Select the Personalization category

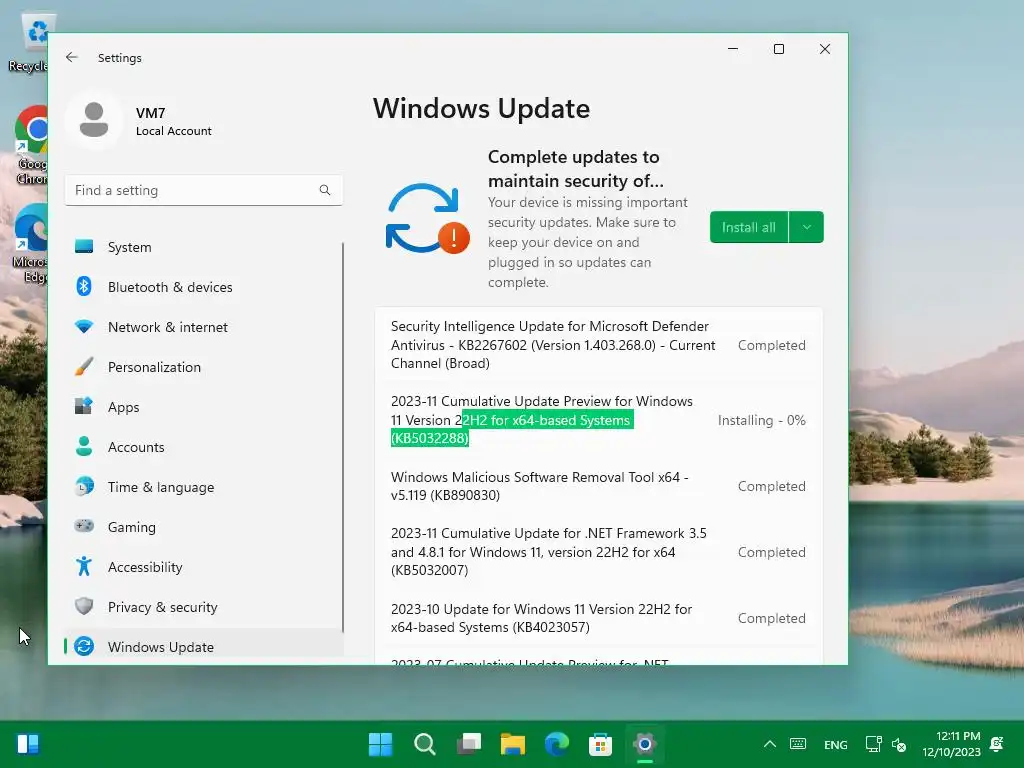(204, 367)
